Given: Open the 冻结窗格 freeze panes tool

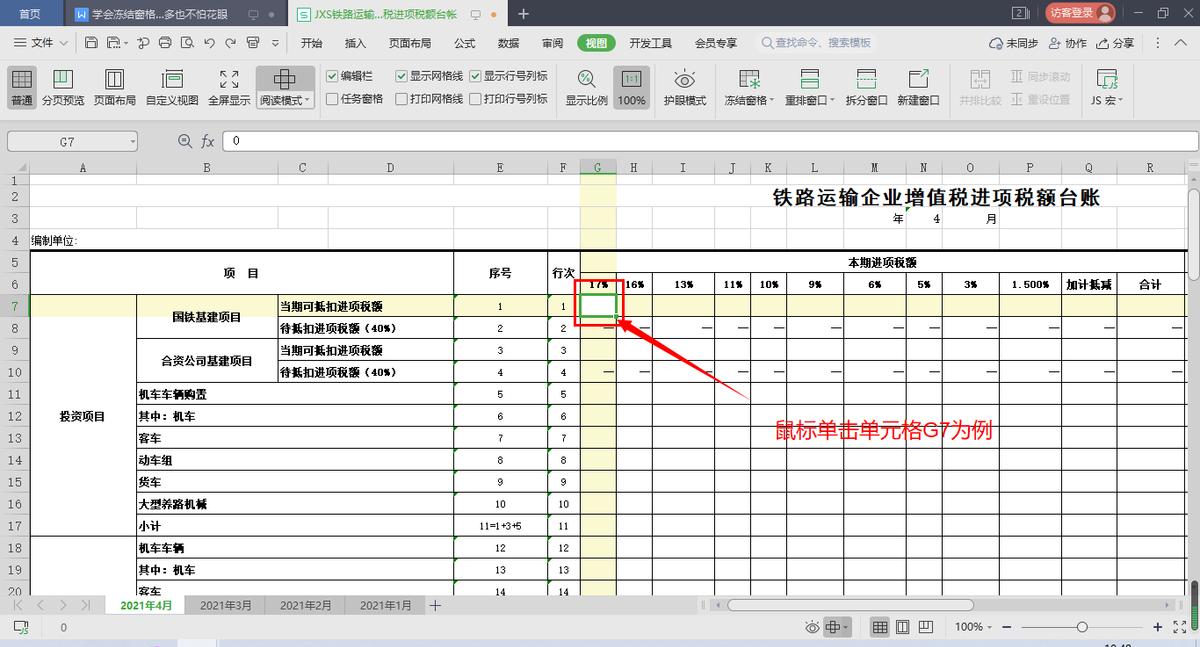Looking at the screenshot, I should point(748,85).
